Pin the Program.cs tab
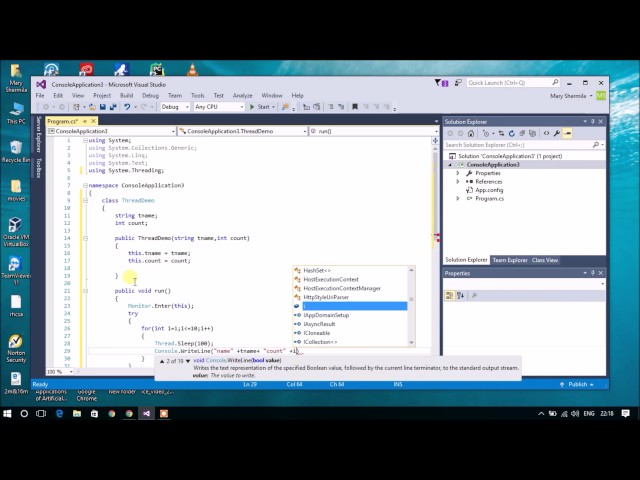The image size is (640, 480). point(85,121)
